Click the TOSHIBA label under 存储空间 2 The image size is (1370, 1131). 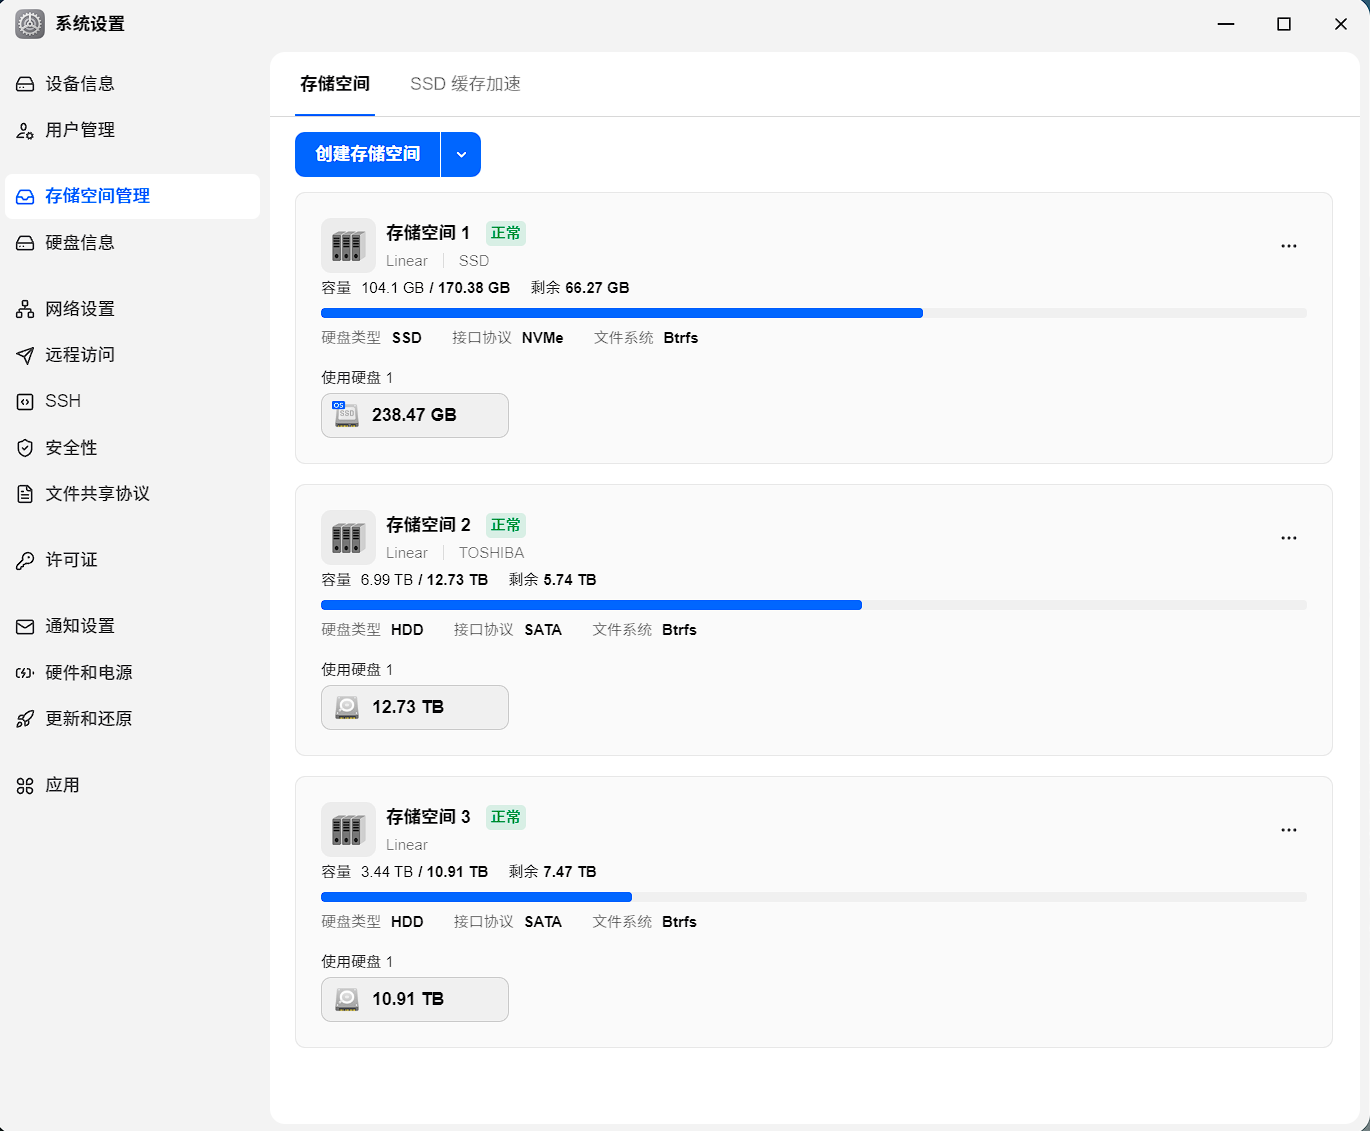491,553
